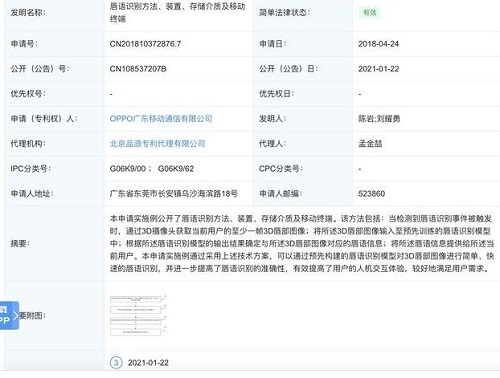Select the application date 2018-04-24

pyautogui.click(x=378, y=44)
